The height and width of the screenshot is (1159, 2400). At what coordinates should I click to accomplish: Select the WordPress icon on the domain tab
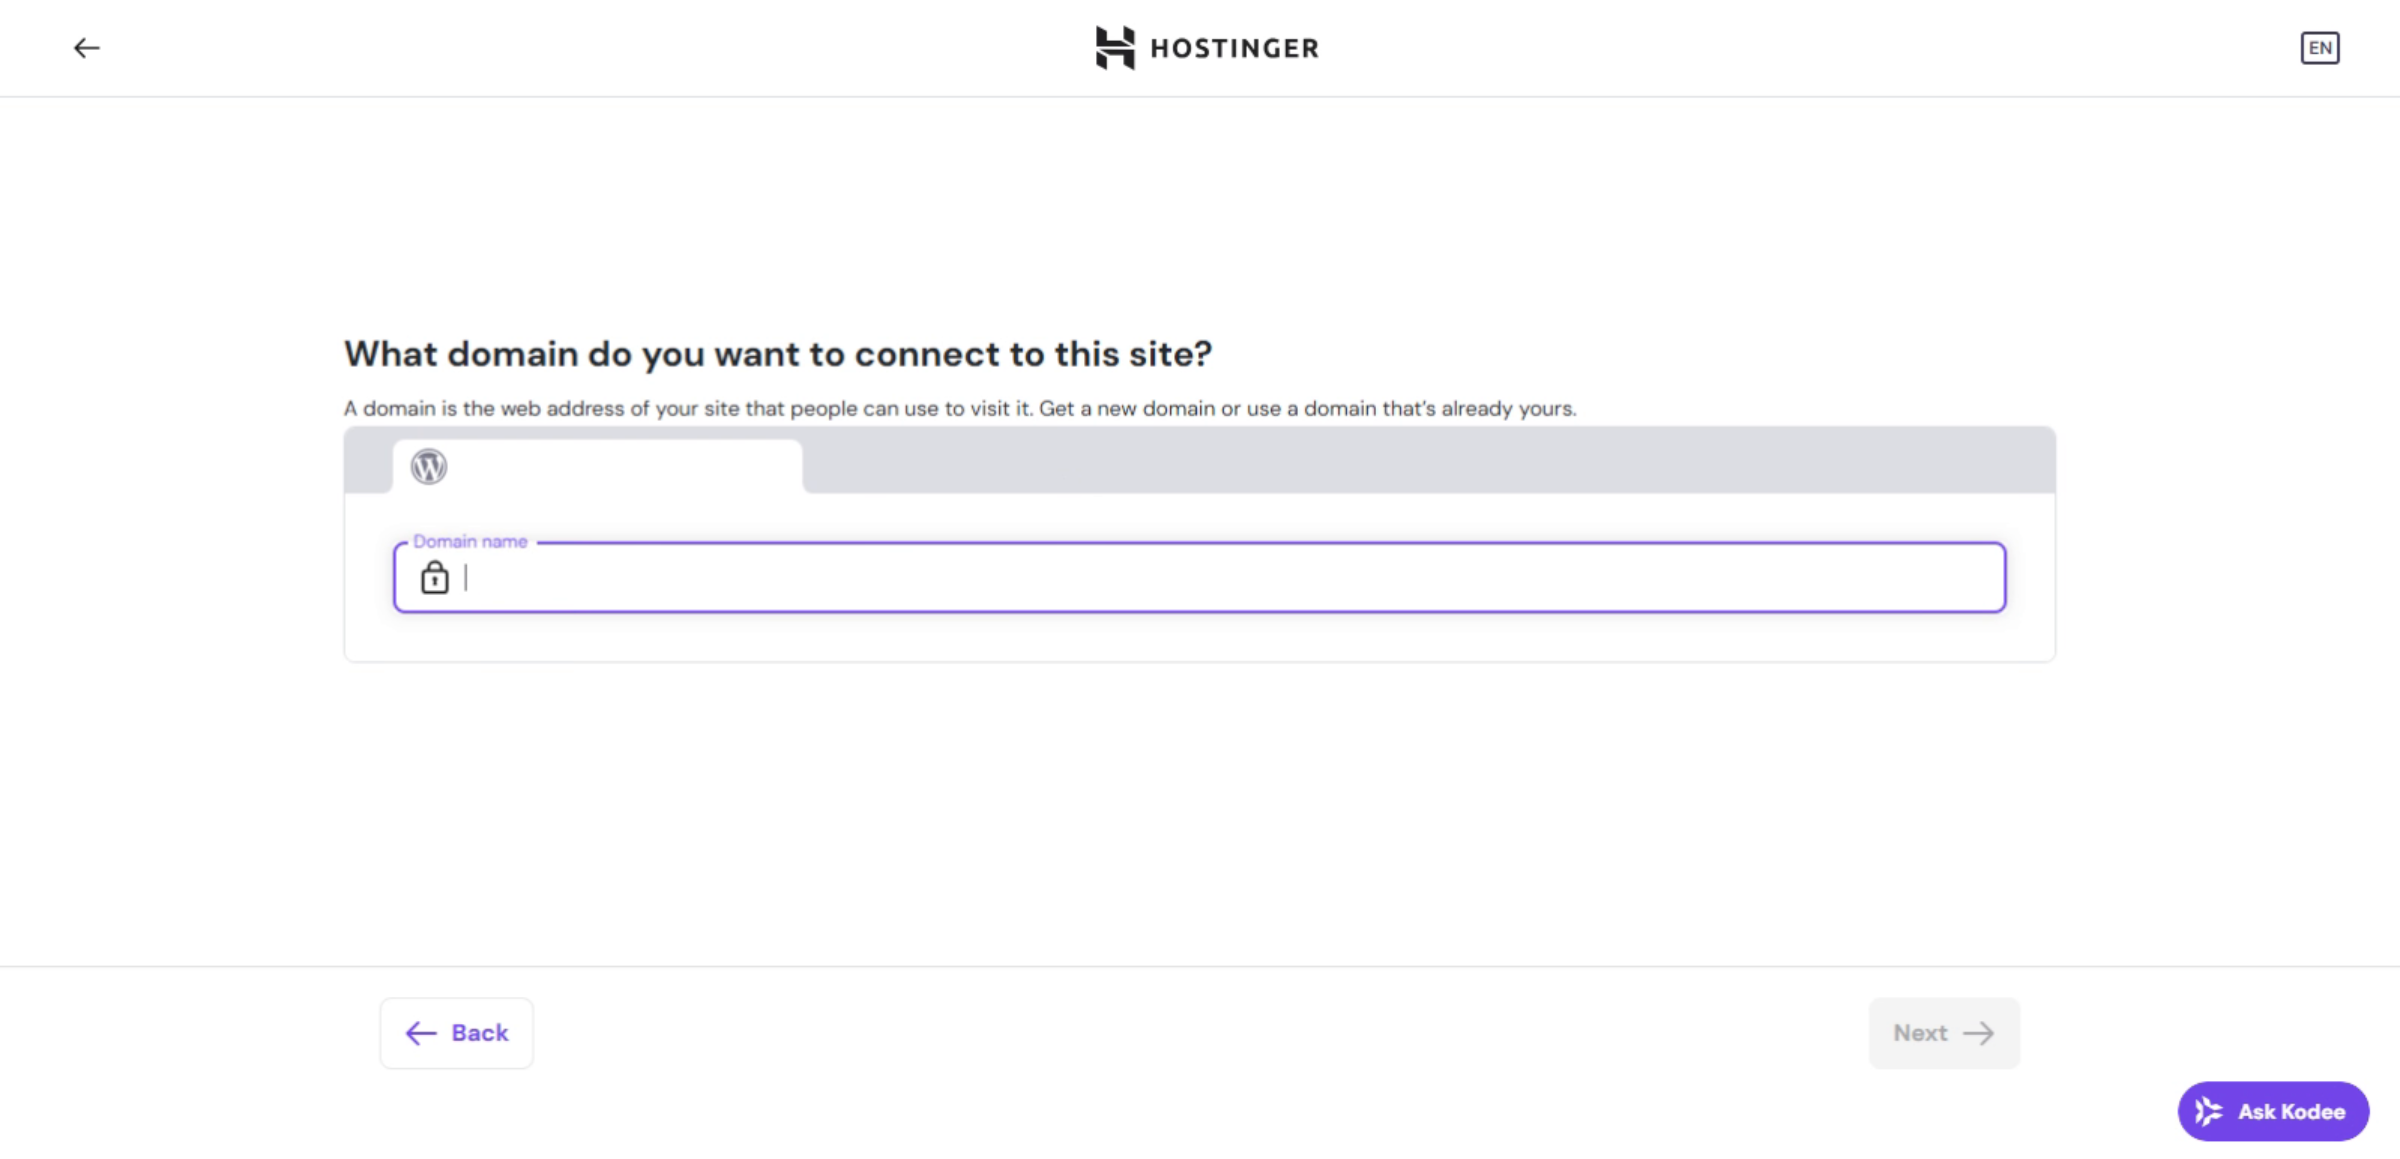(x=429, y=466)
